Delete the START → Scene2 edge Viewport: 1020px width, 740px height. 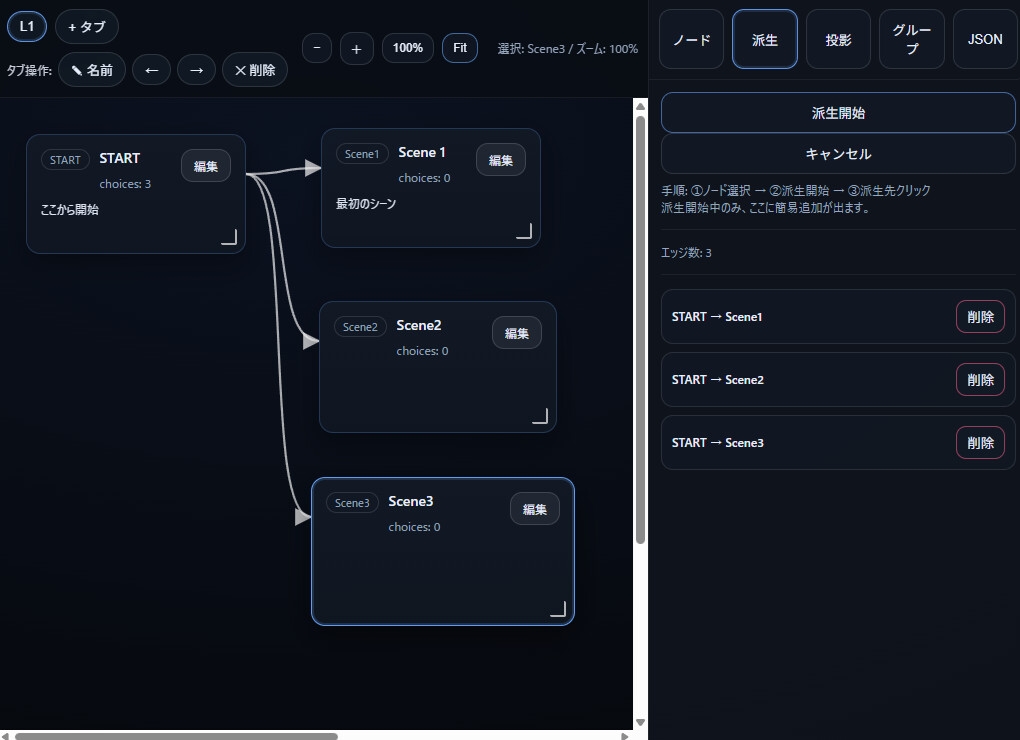980,380
